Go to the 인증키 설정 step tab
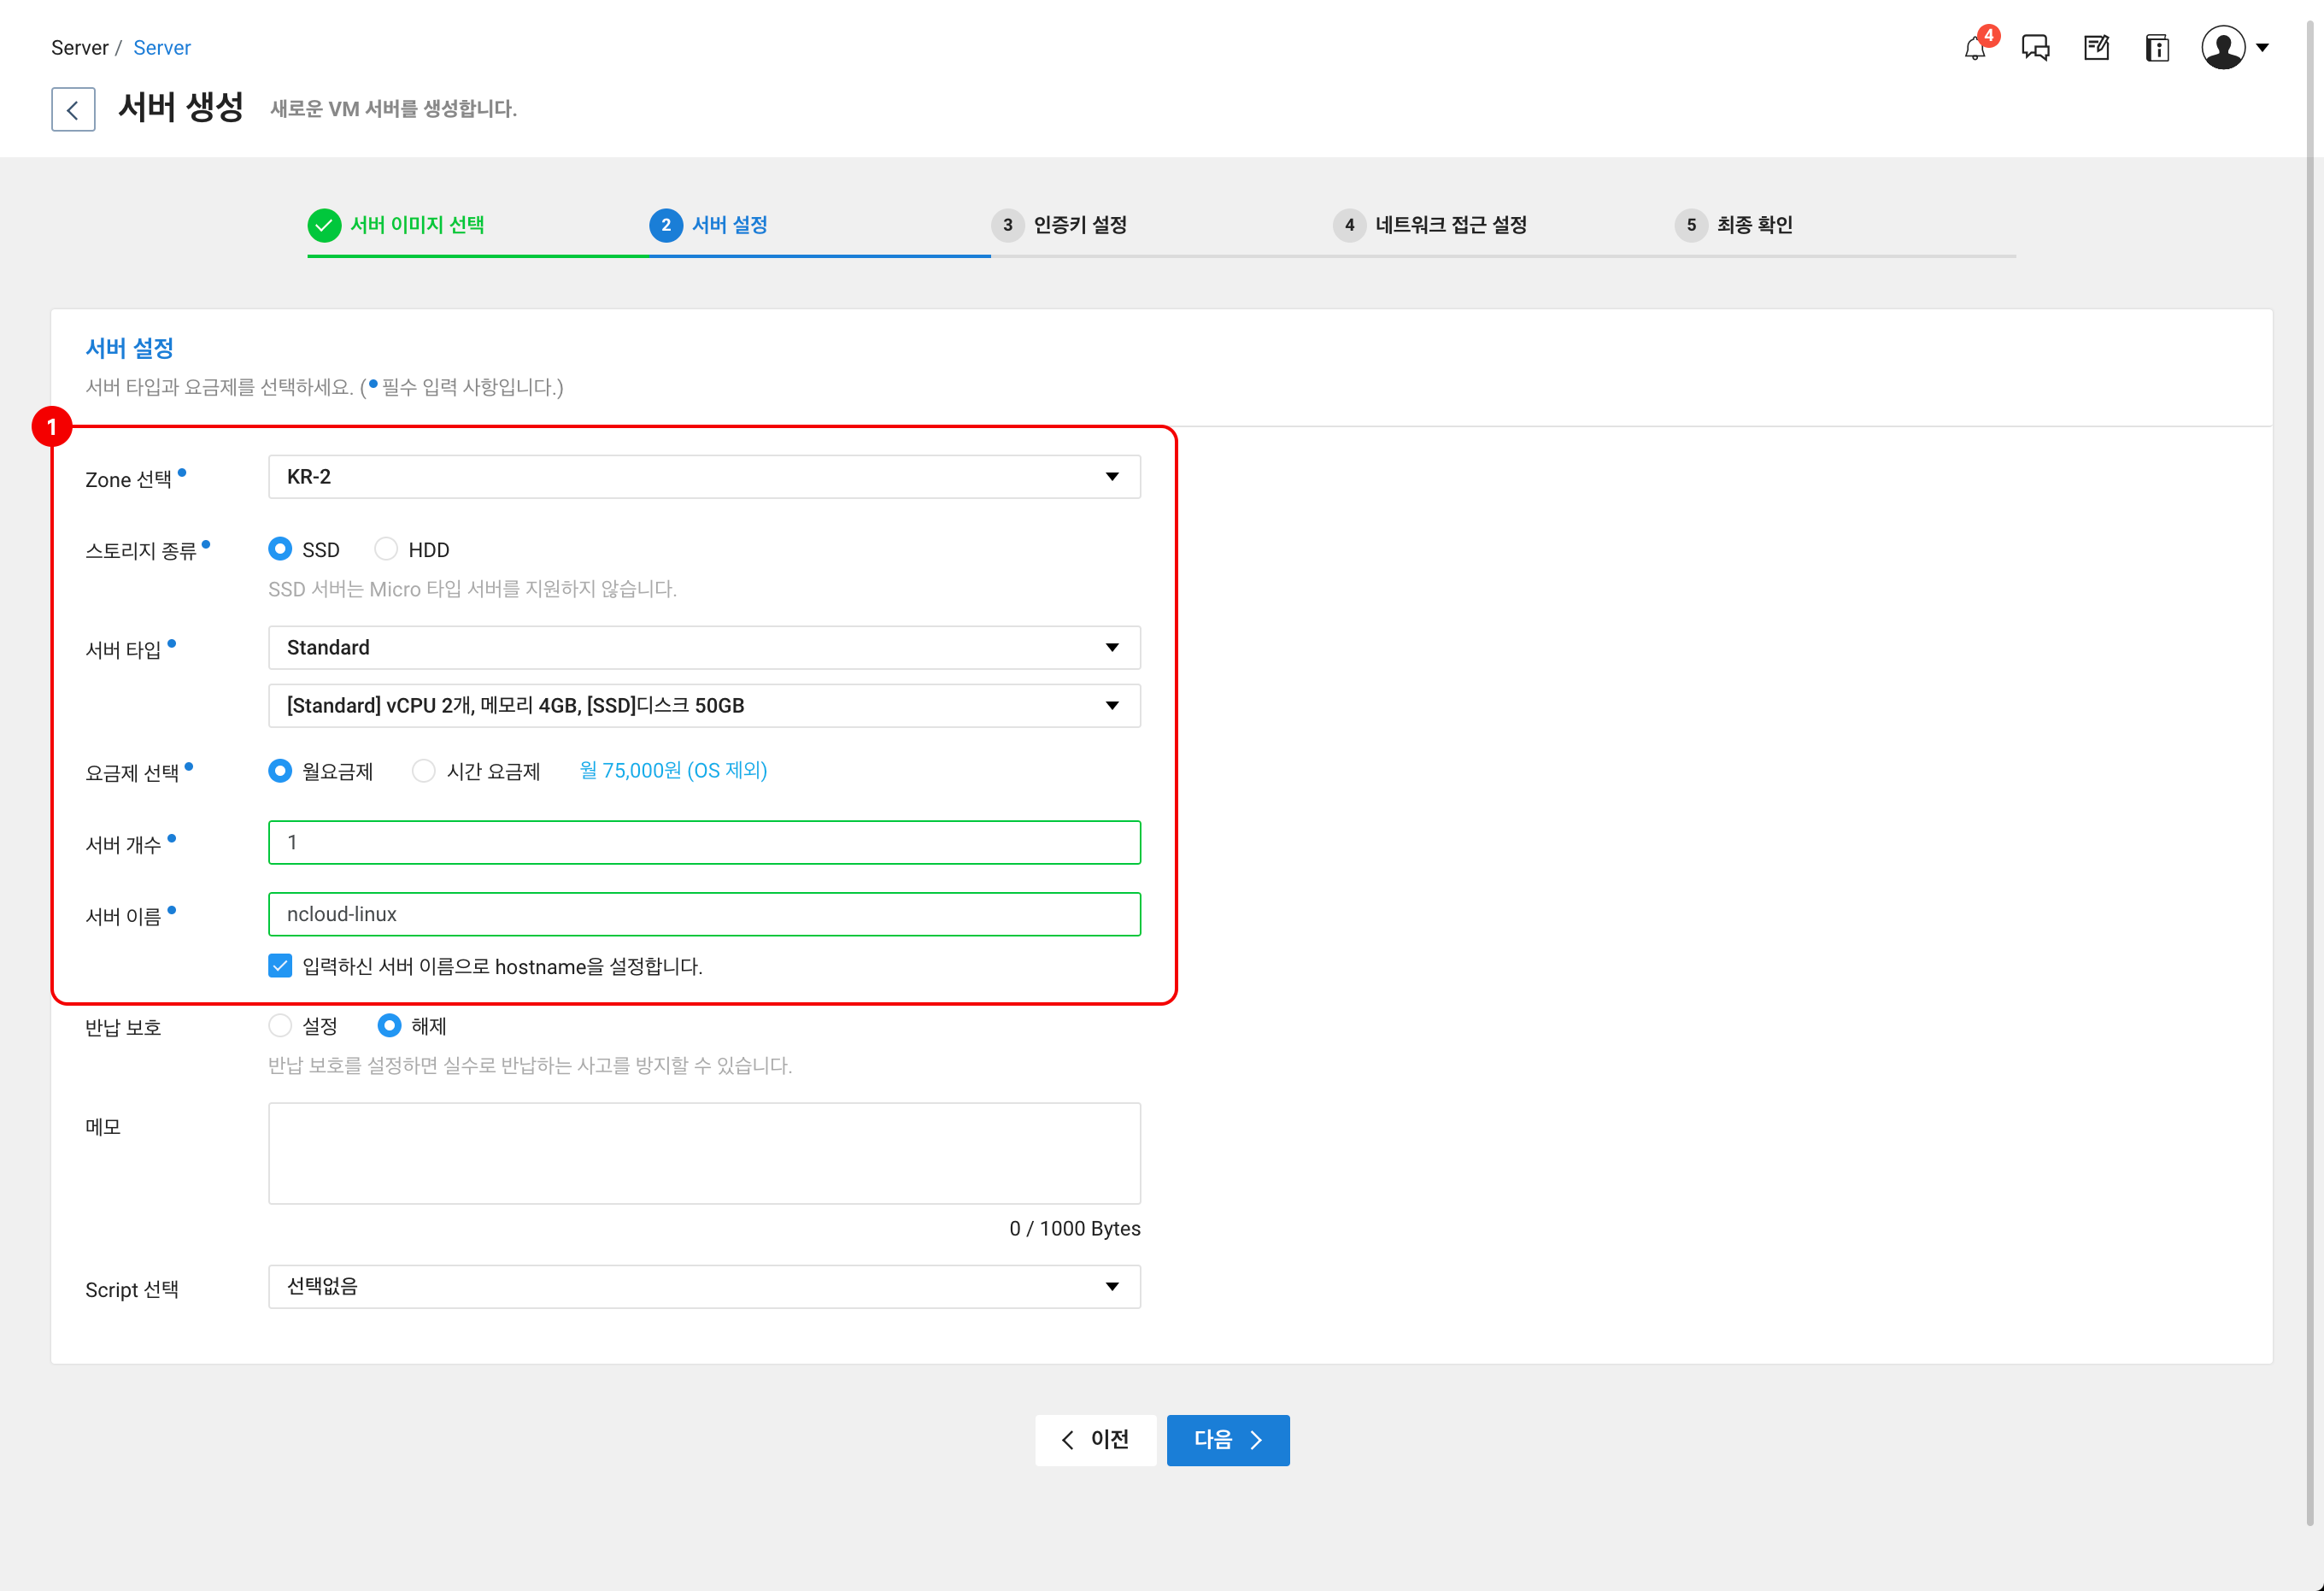The height and width of the screenshot is (1591, 2324). click(x=1079, y=225)
